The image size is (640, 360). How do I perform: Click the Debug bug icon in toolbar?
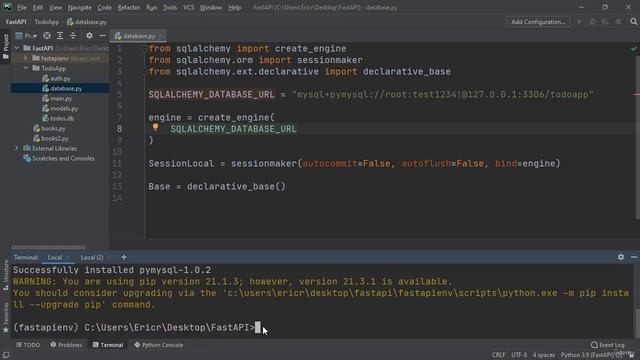(x=592, y=22)
